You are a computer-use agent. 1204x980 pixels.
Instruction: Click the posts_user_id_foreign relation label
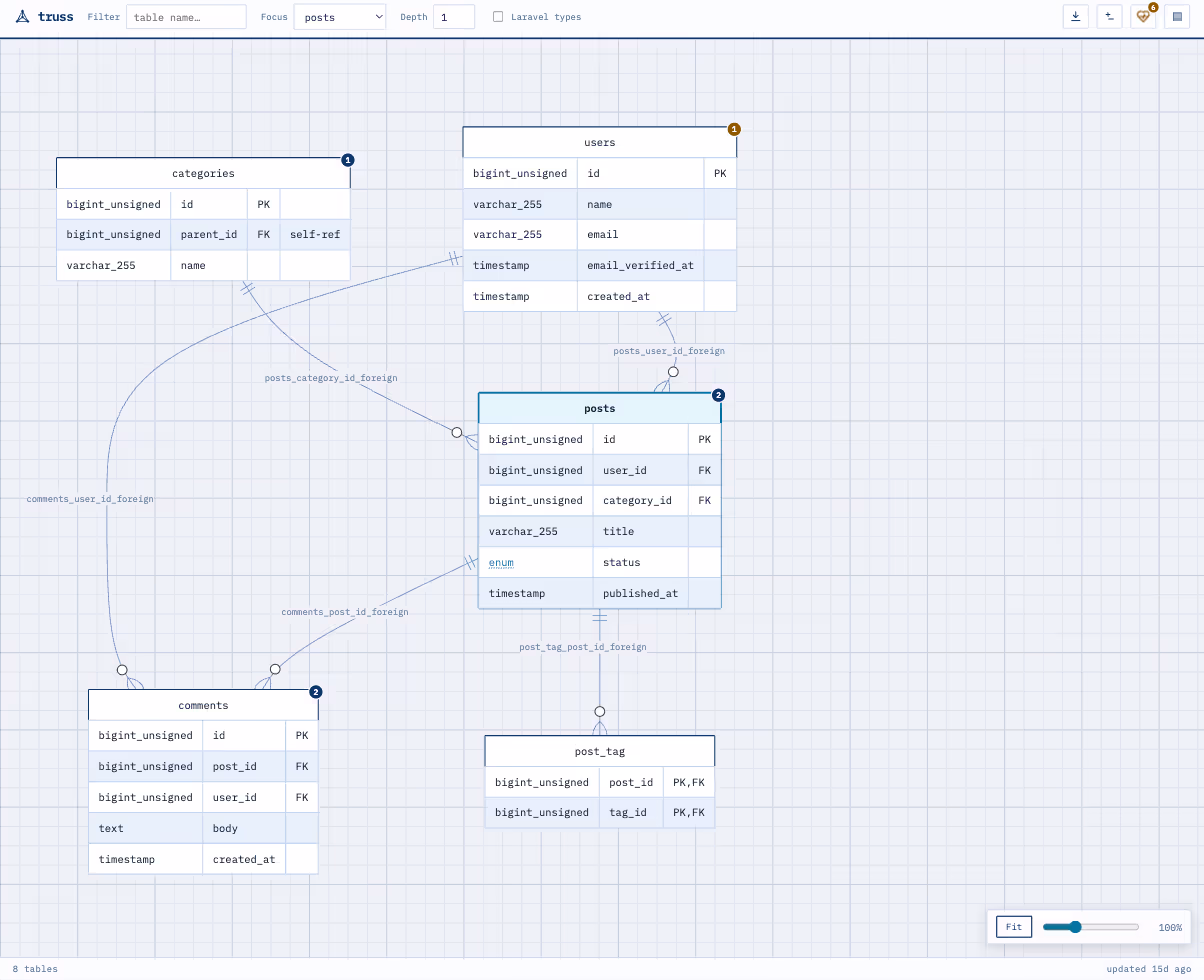pyautogui.click(x=669, y=351)
